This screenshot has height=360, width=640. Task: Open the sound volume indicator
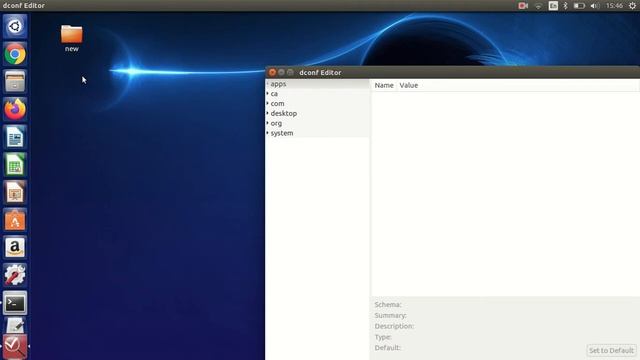point(595,6)
